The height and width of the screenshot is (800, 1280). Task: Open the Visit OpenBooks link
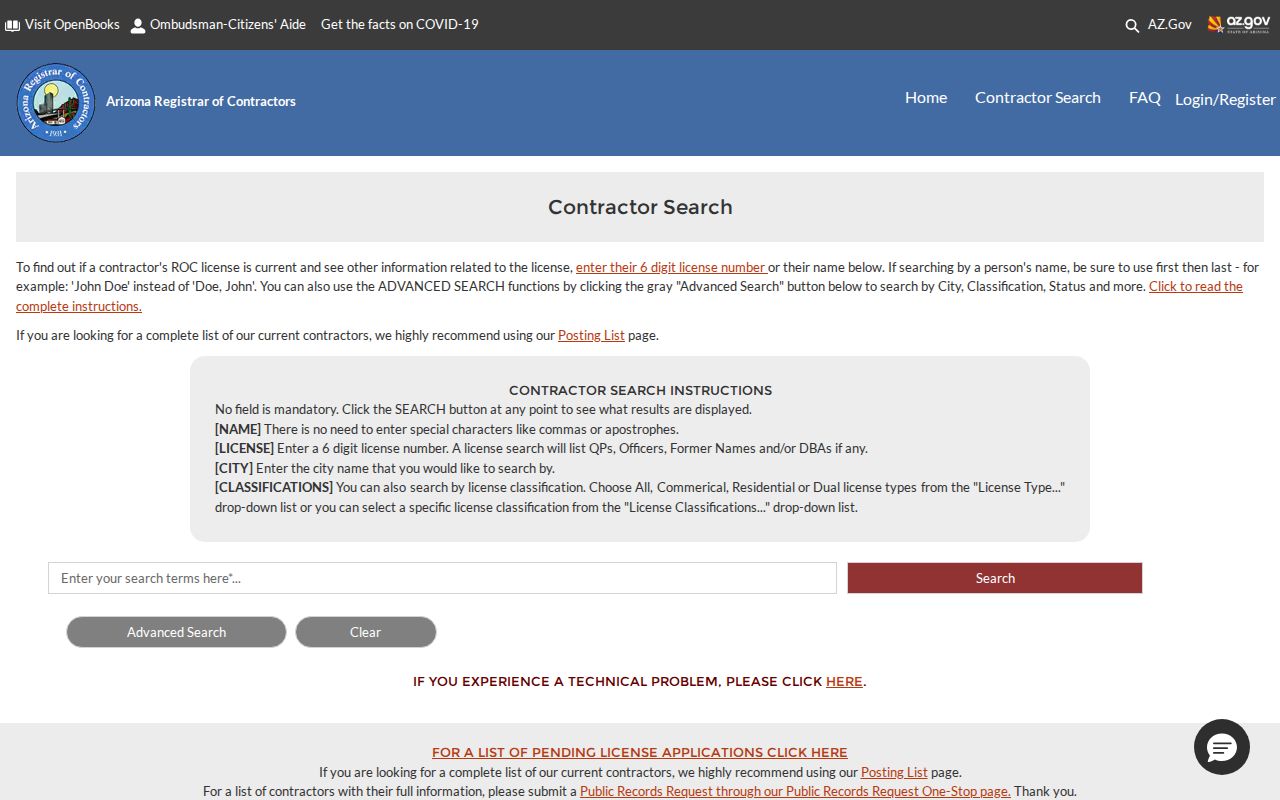point(72,24)
